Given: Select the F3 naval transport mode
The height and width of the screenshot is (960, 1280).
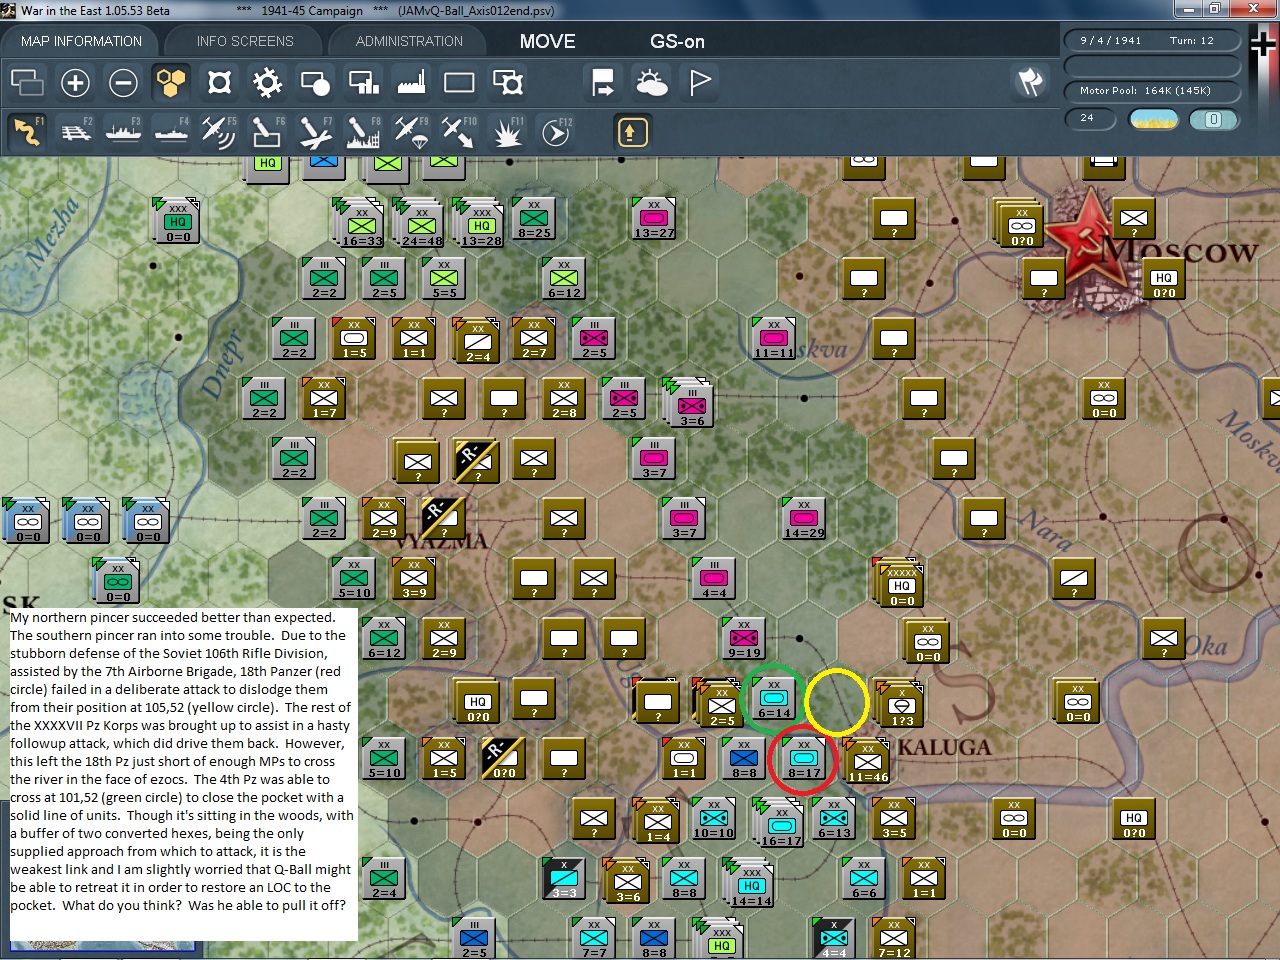Looking at the screenshot, I should point(123,132).
